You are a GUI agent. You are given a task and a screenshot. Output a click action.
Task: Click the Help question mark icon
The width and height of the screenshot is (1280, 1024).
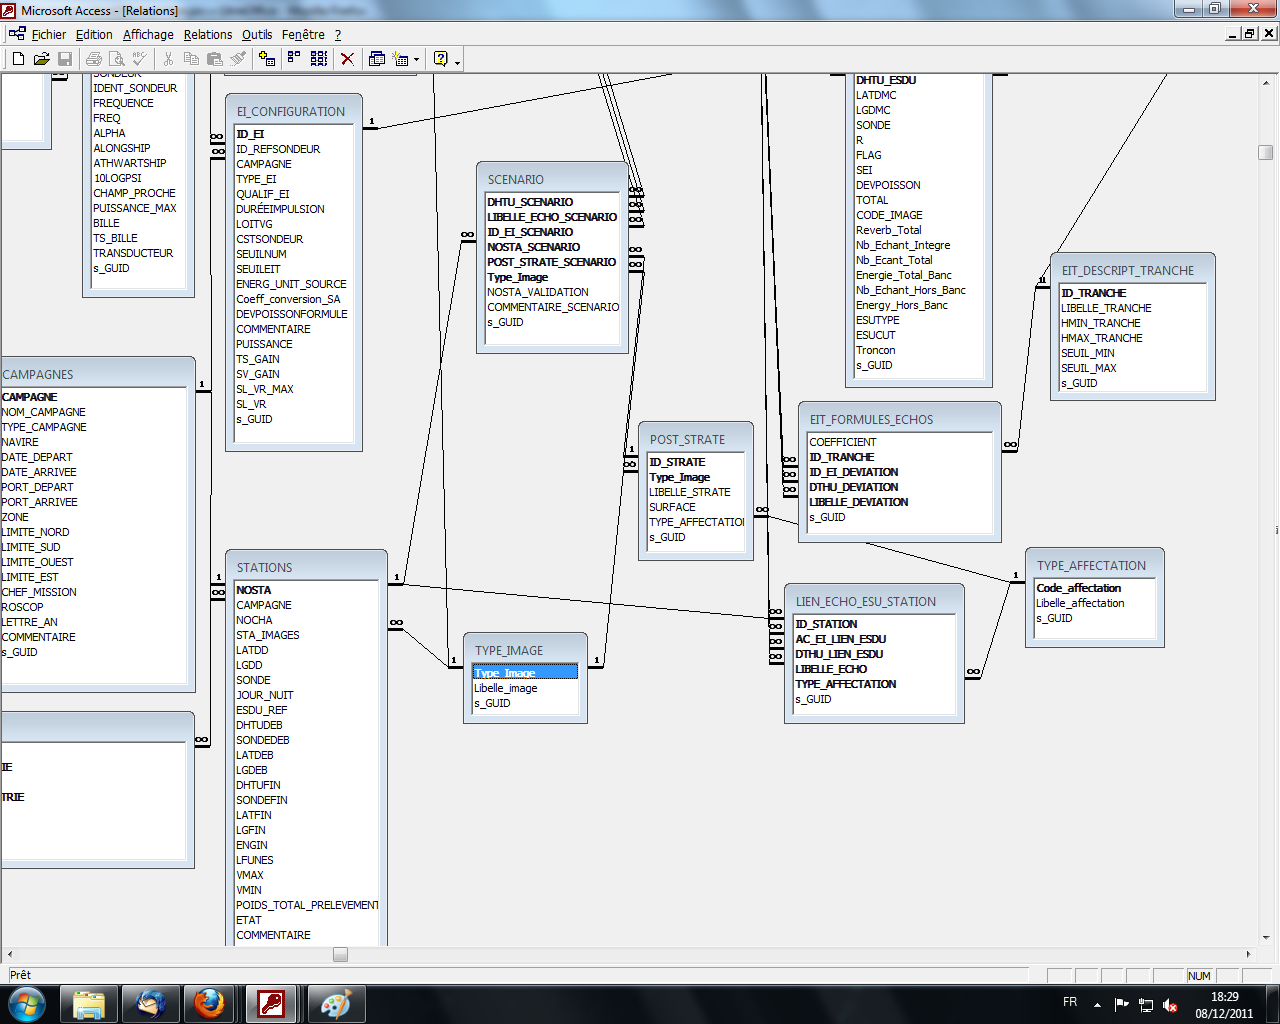(441, 59)
